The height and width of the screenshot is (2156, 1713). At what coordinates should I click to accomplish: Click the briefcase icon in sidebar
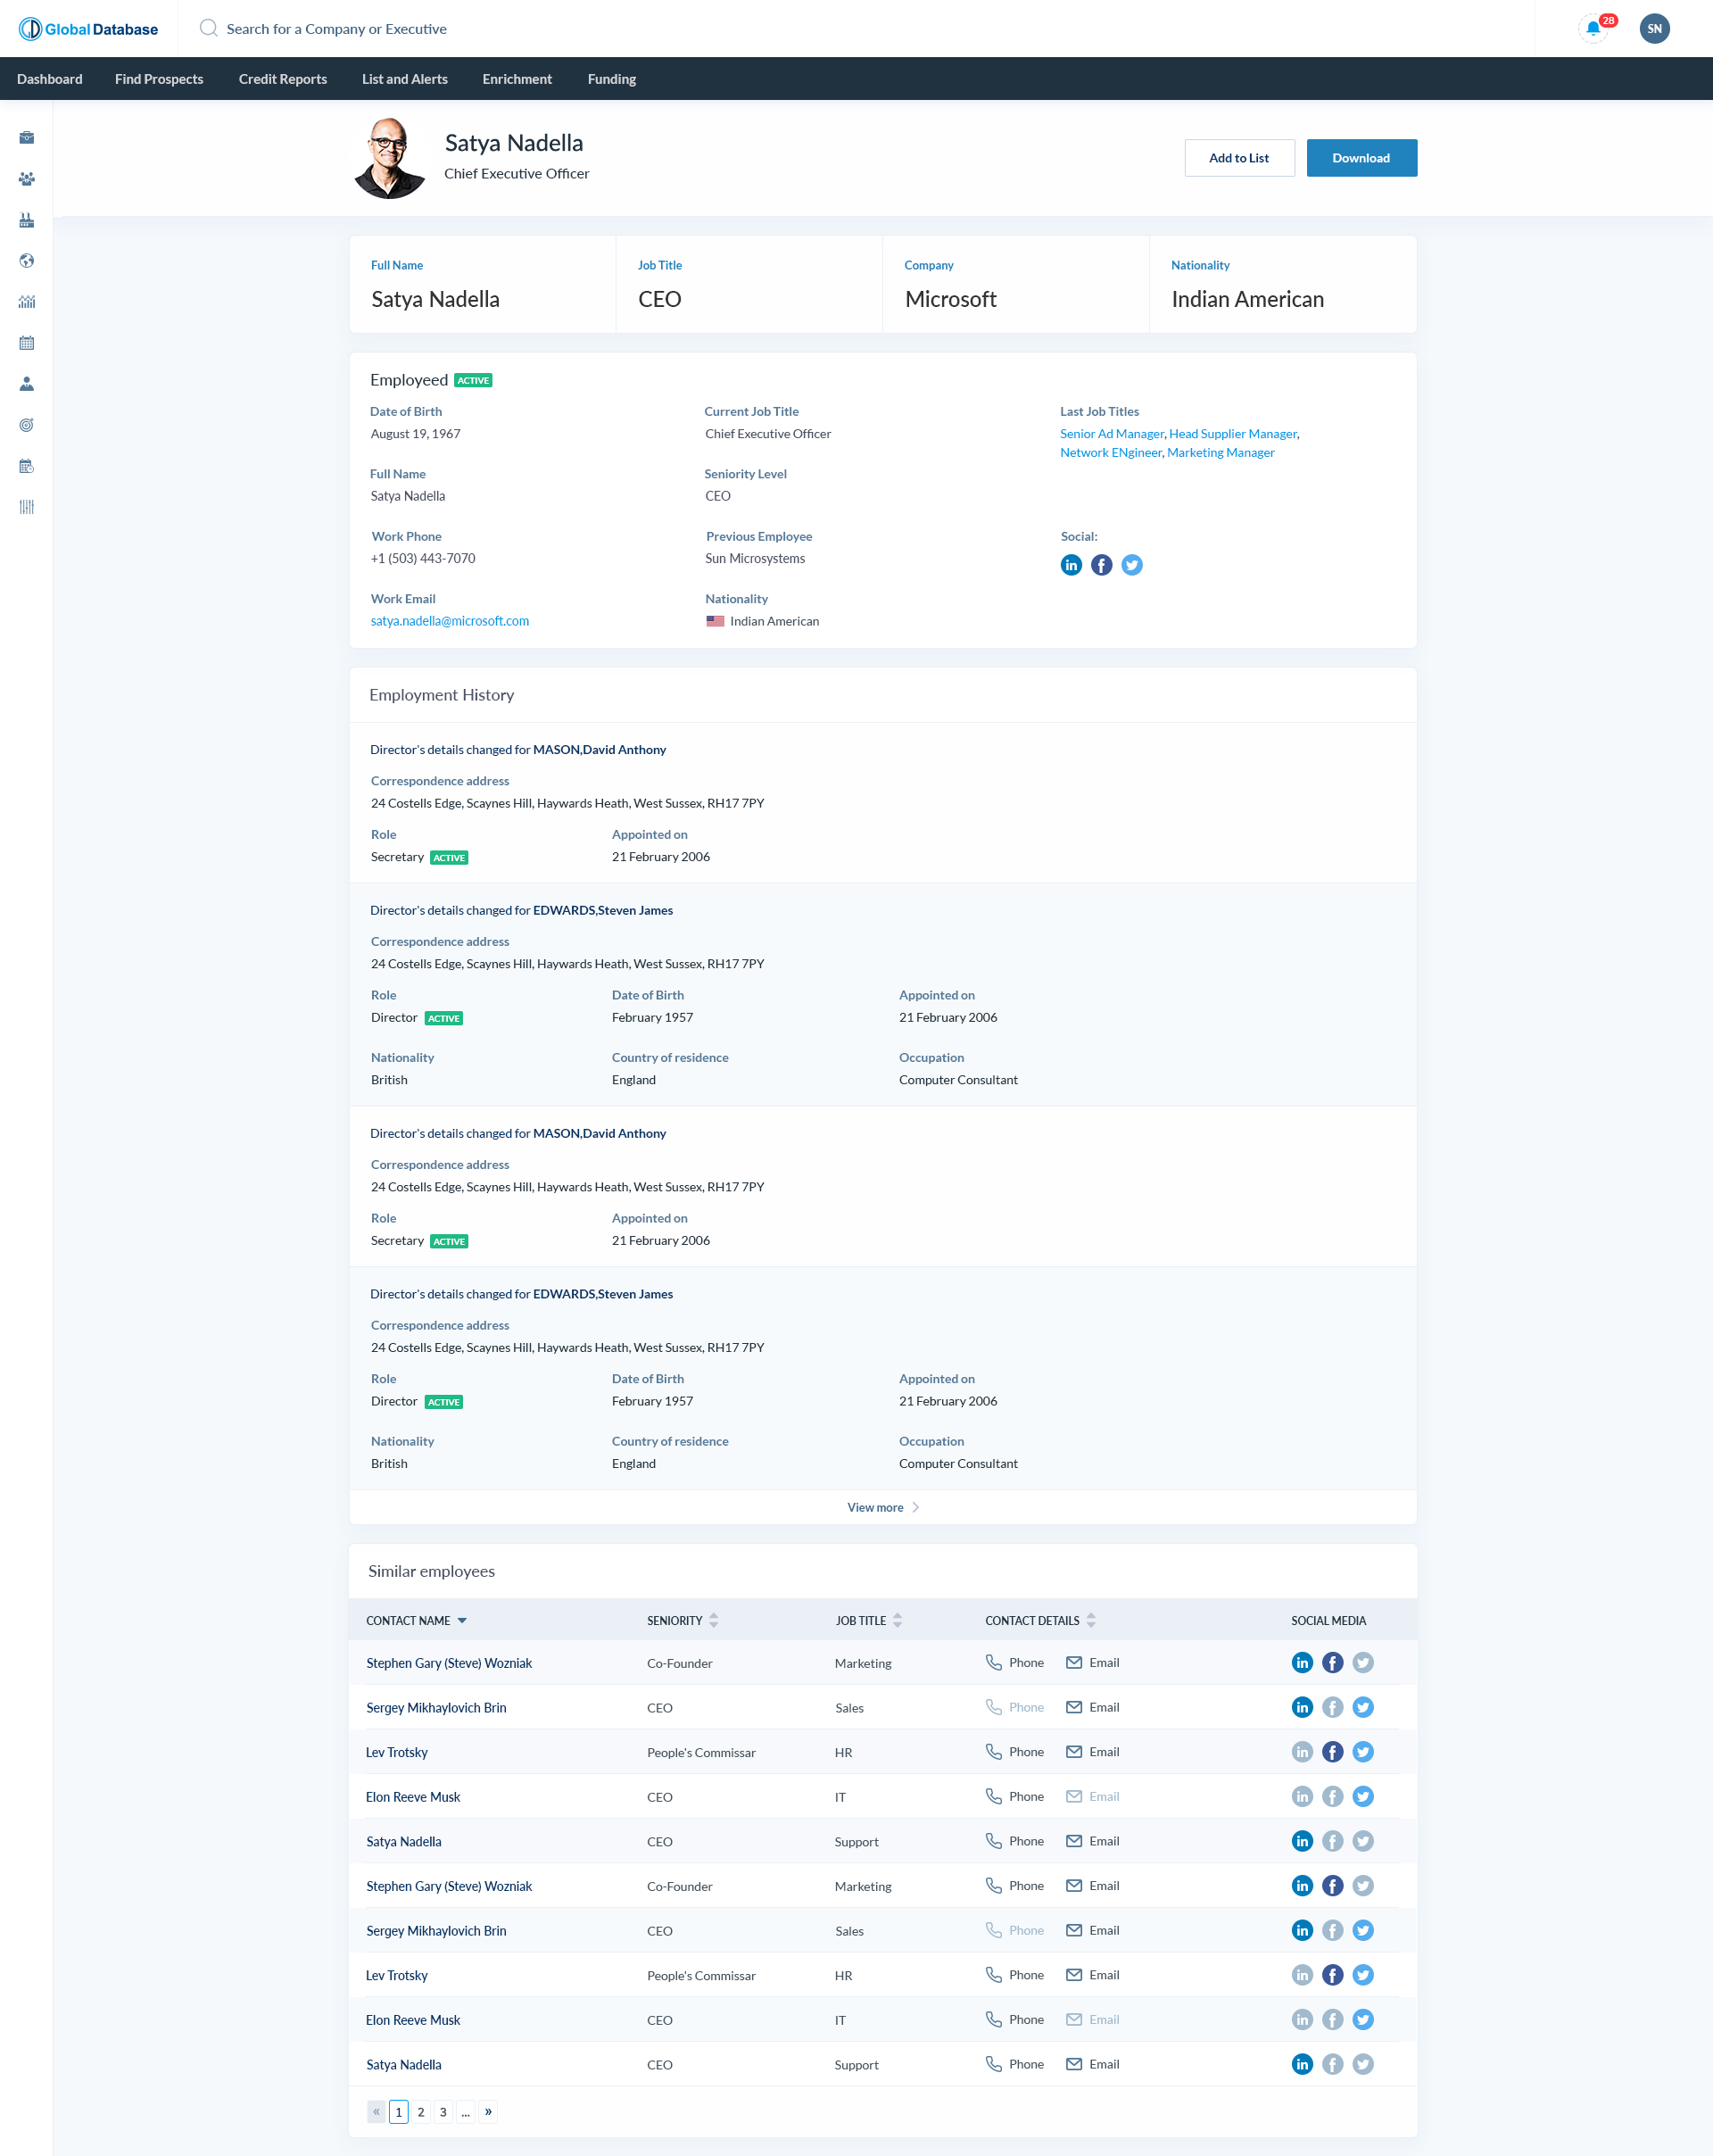[x=27, y=138]
